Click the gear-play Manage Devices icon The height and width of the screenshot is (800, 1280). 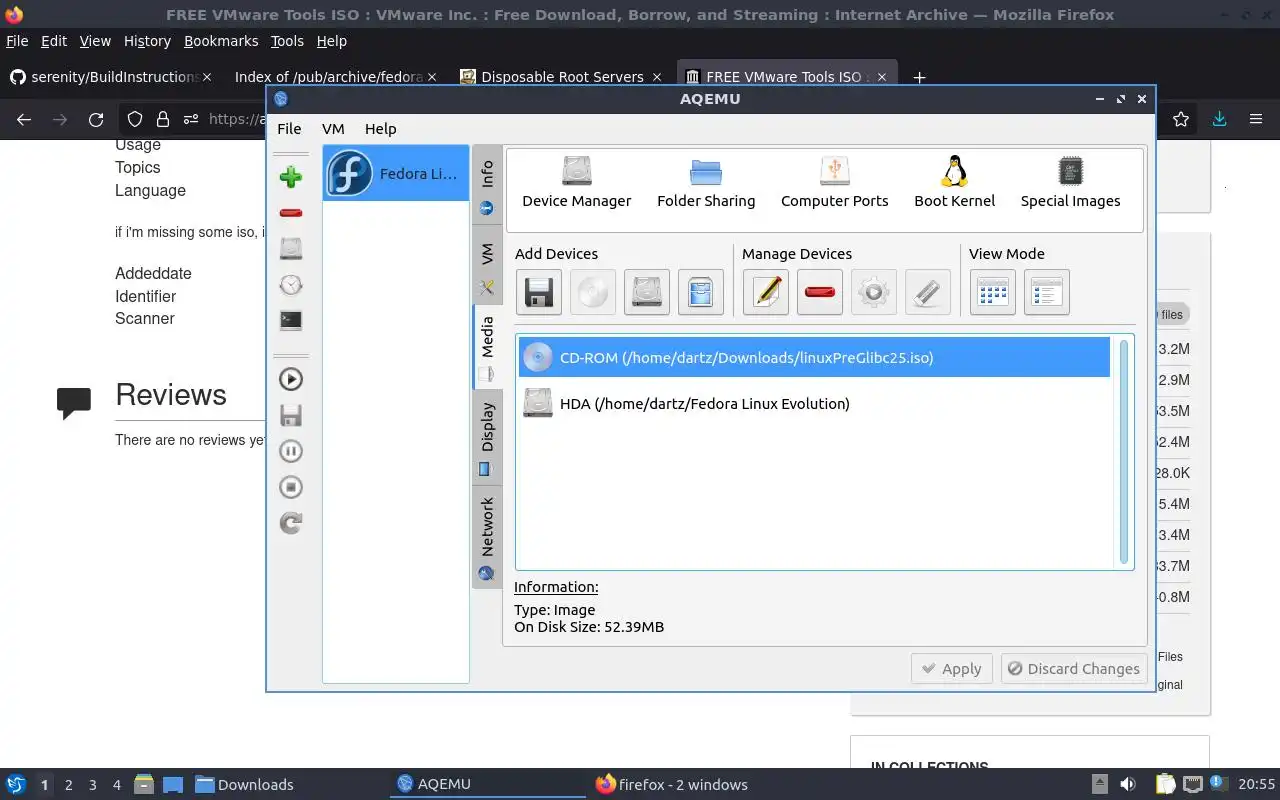tap(874, 292)
